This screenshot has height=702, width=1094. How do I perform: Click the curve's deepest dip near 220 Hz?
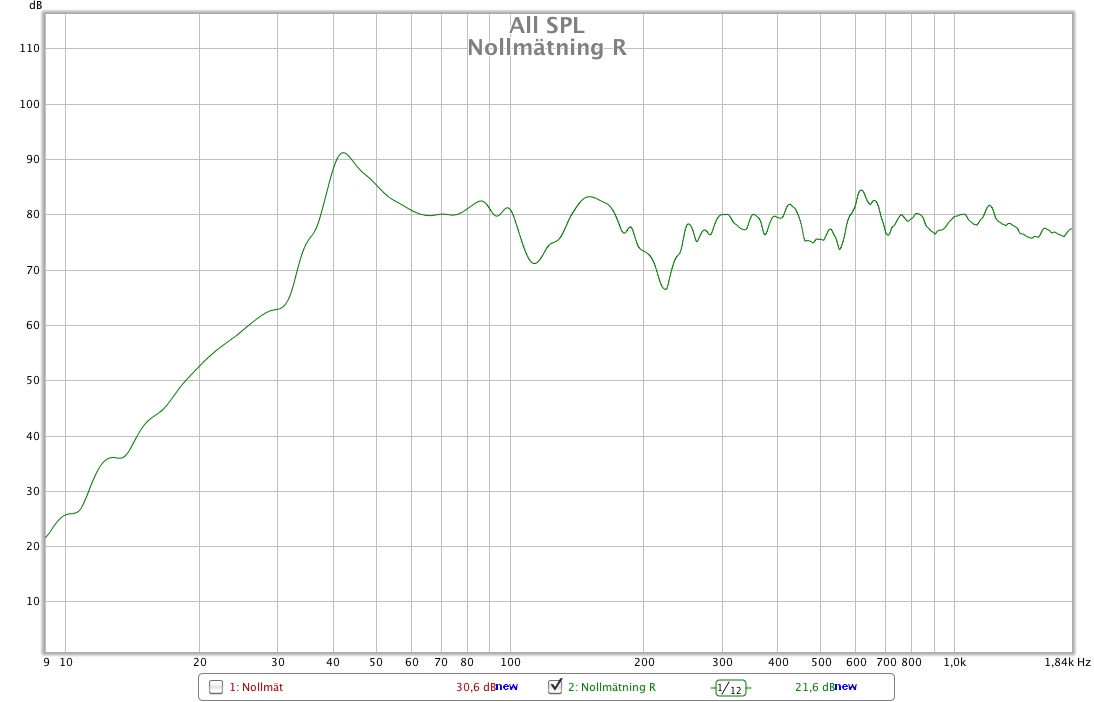pos(664,289)
